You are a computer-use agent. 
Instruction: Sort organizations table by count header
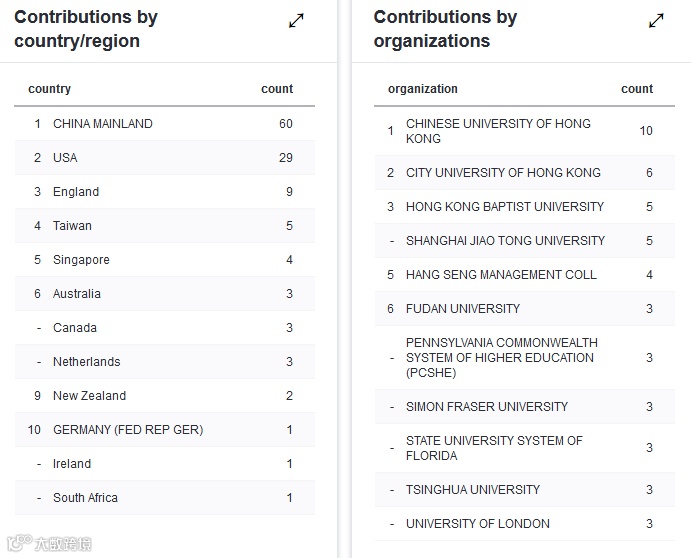point(637,89)
